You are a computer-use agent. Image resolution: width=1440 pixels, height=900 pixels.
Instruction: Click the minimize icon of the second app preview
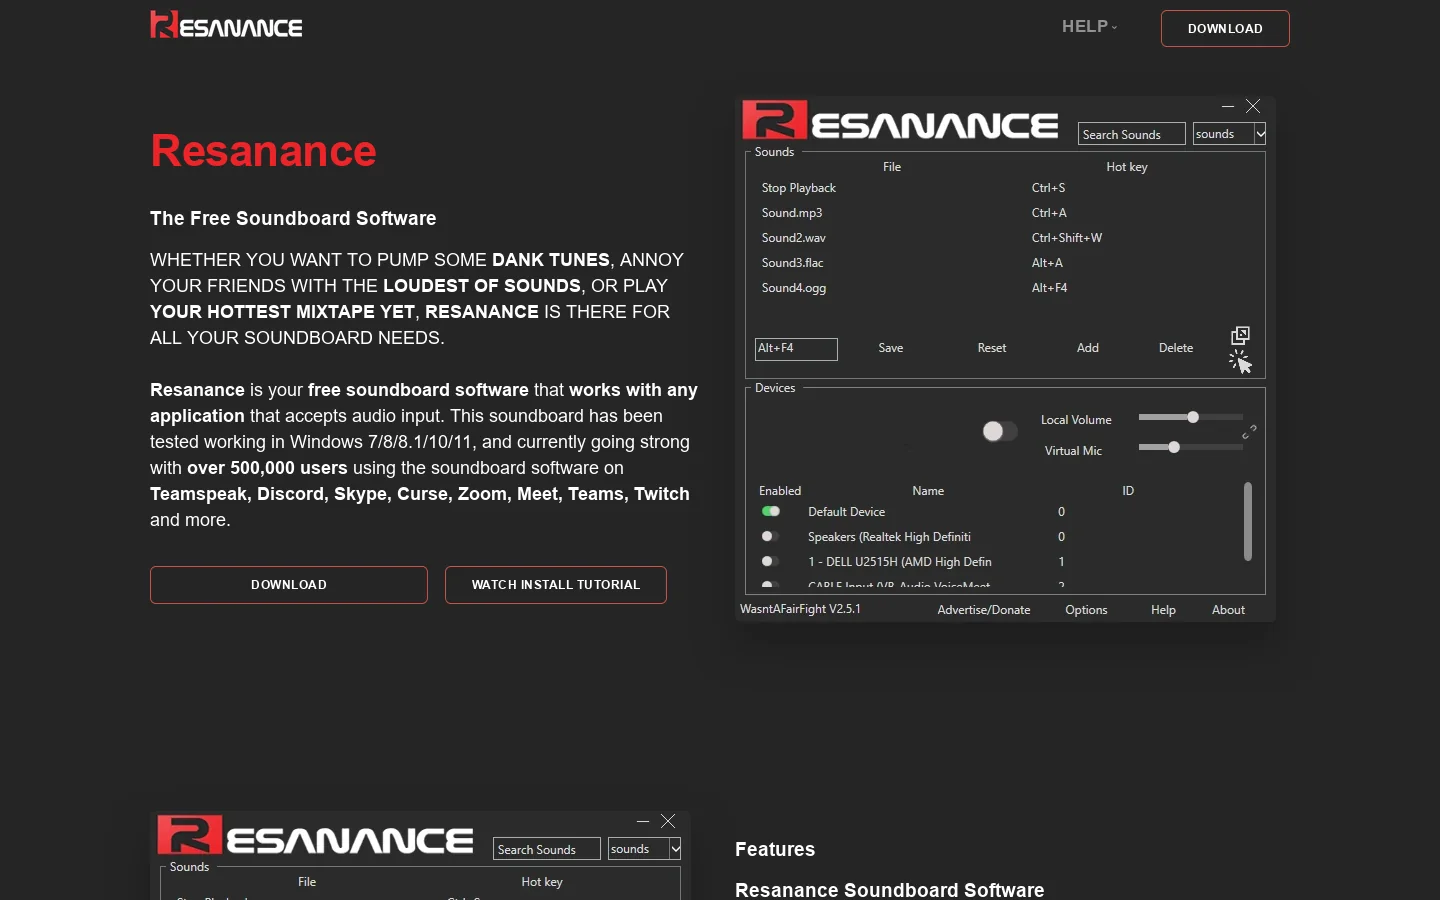(643, 821)
